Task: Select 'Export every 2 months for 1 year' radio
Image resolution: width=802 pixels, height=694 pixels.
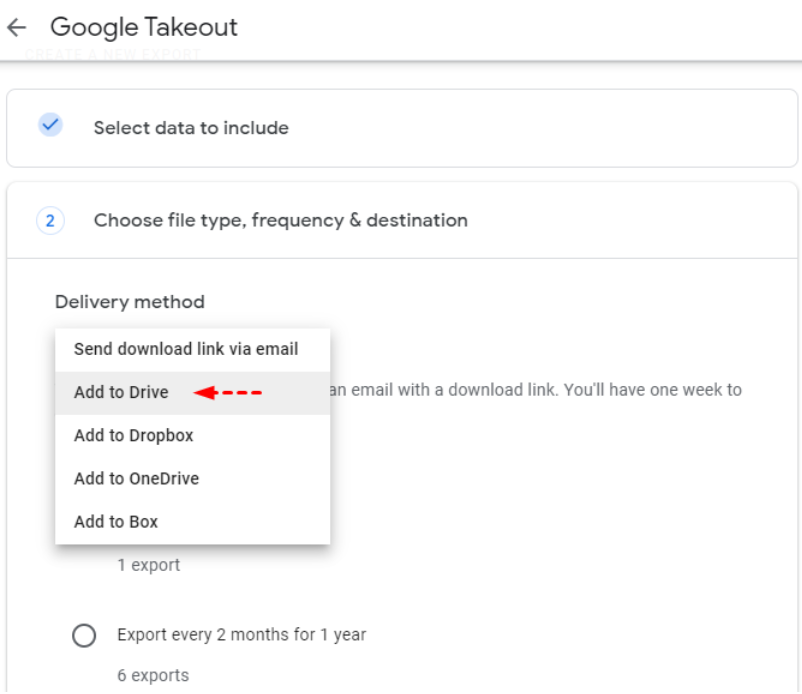Action: (x=84, y=635)
